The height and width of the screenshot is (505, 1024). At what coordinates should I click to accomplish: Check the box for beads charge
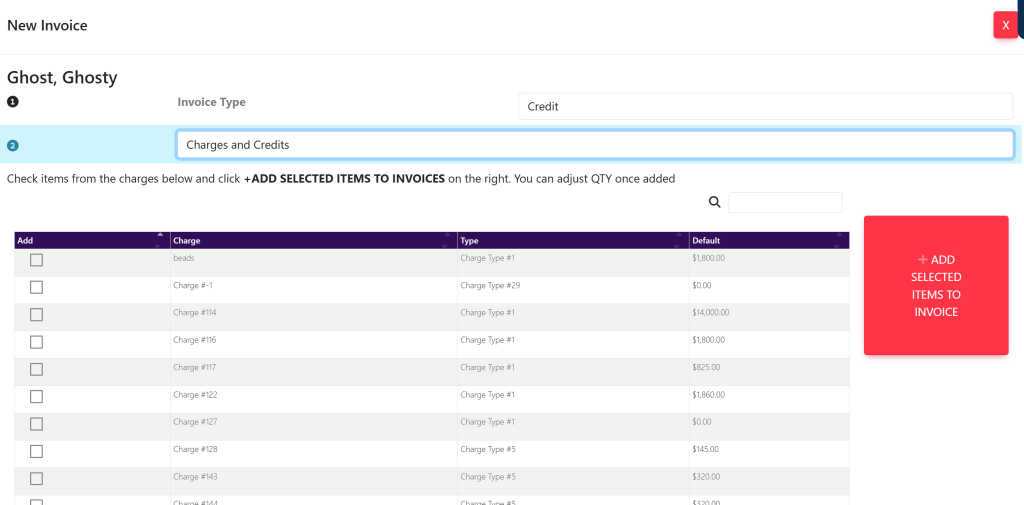37,260
